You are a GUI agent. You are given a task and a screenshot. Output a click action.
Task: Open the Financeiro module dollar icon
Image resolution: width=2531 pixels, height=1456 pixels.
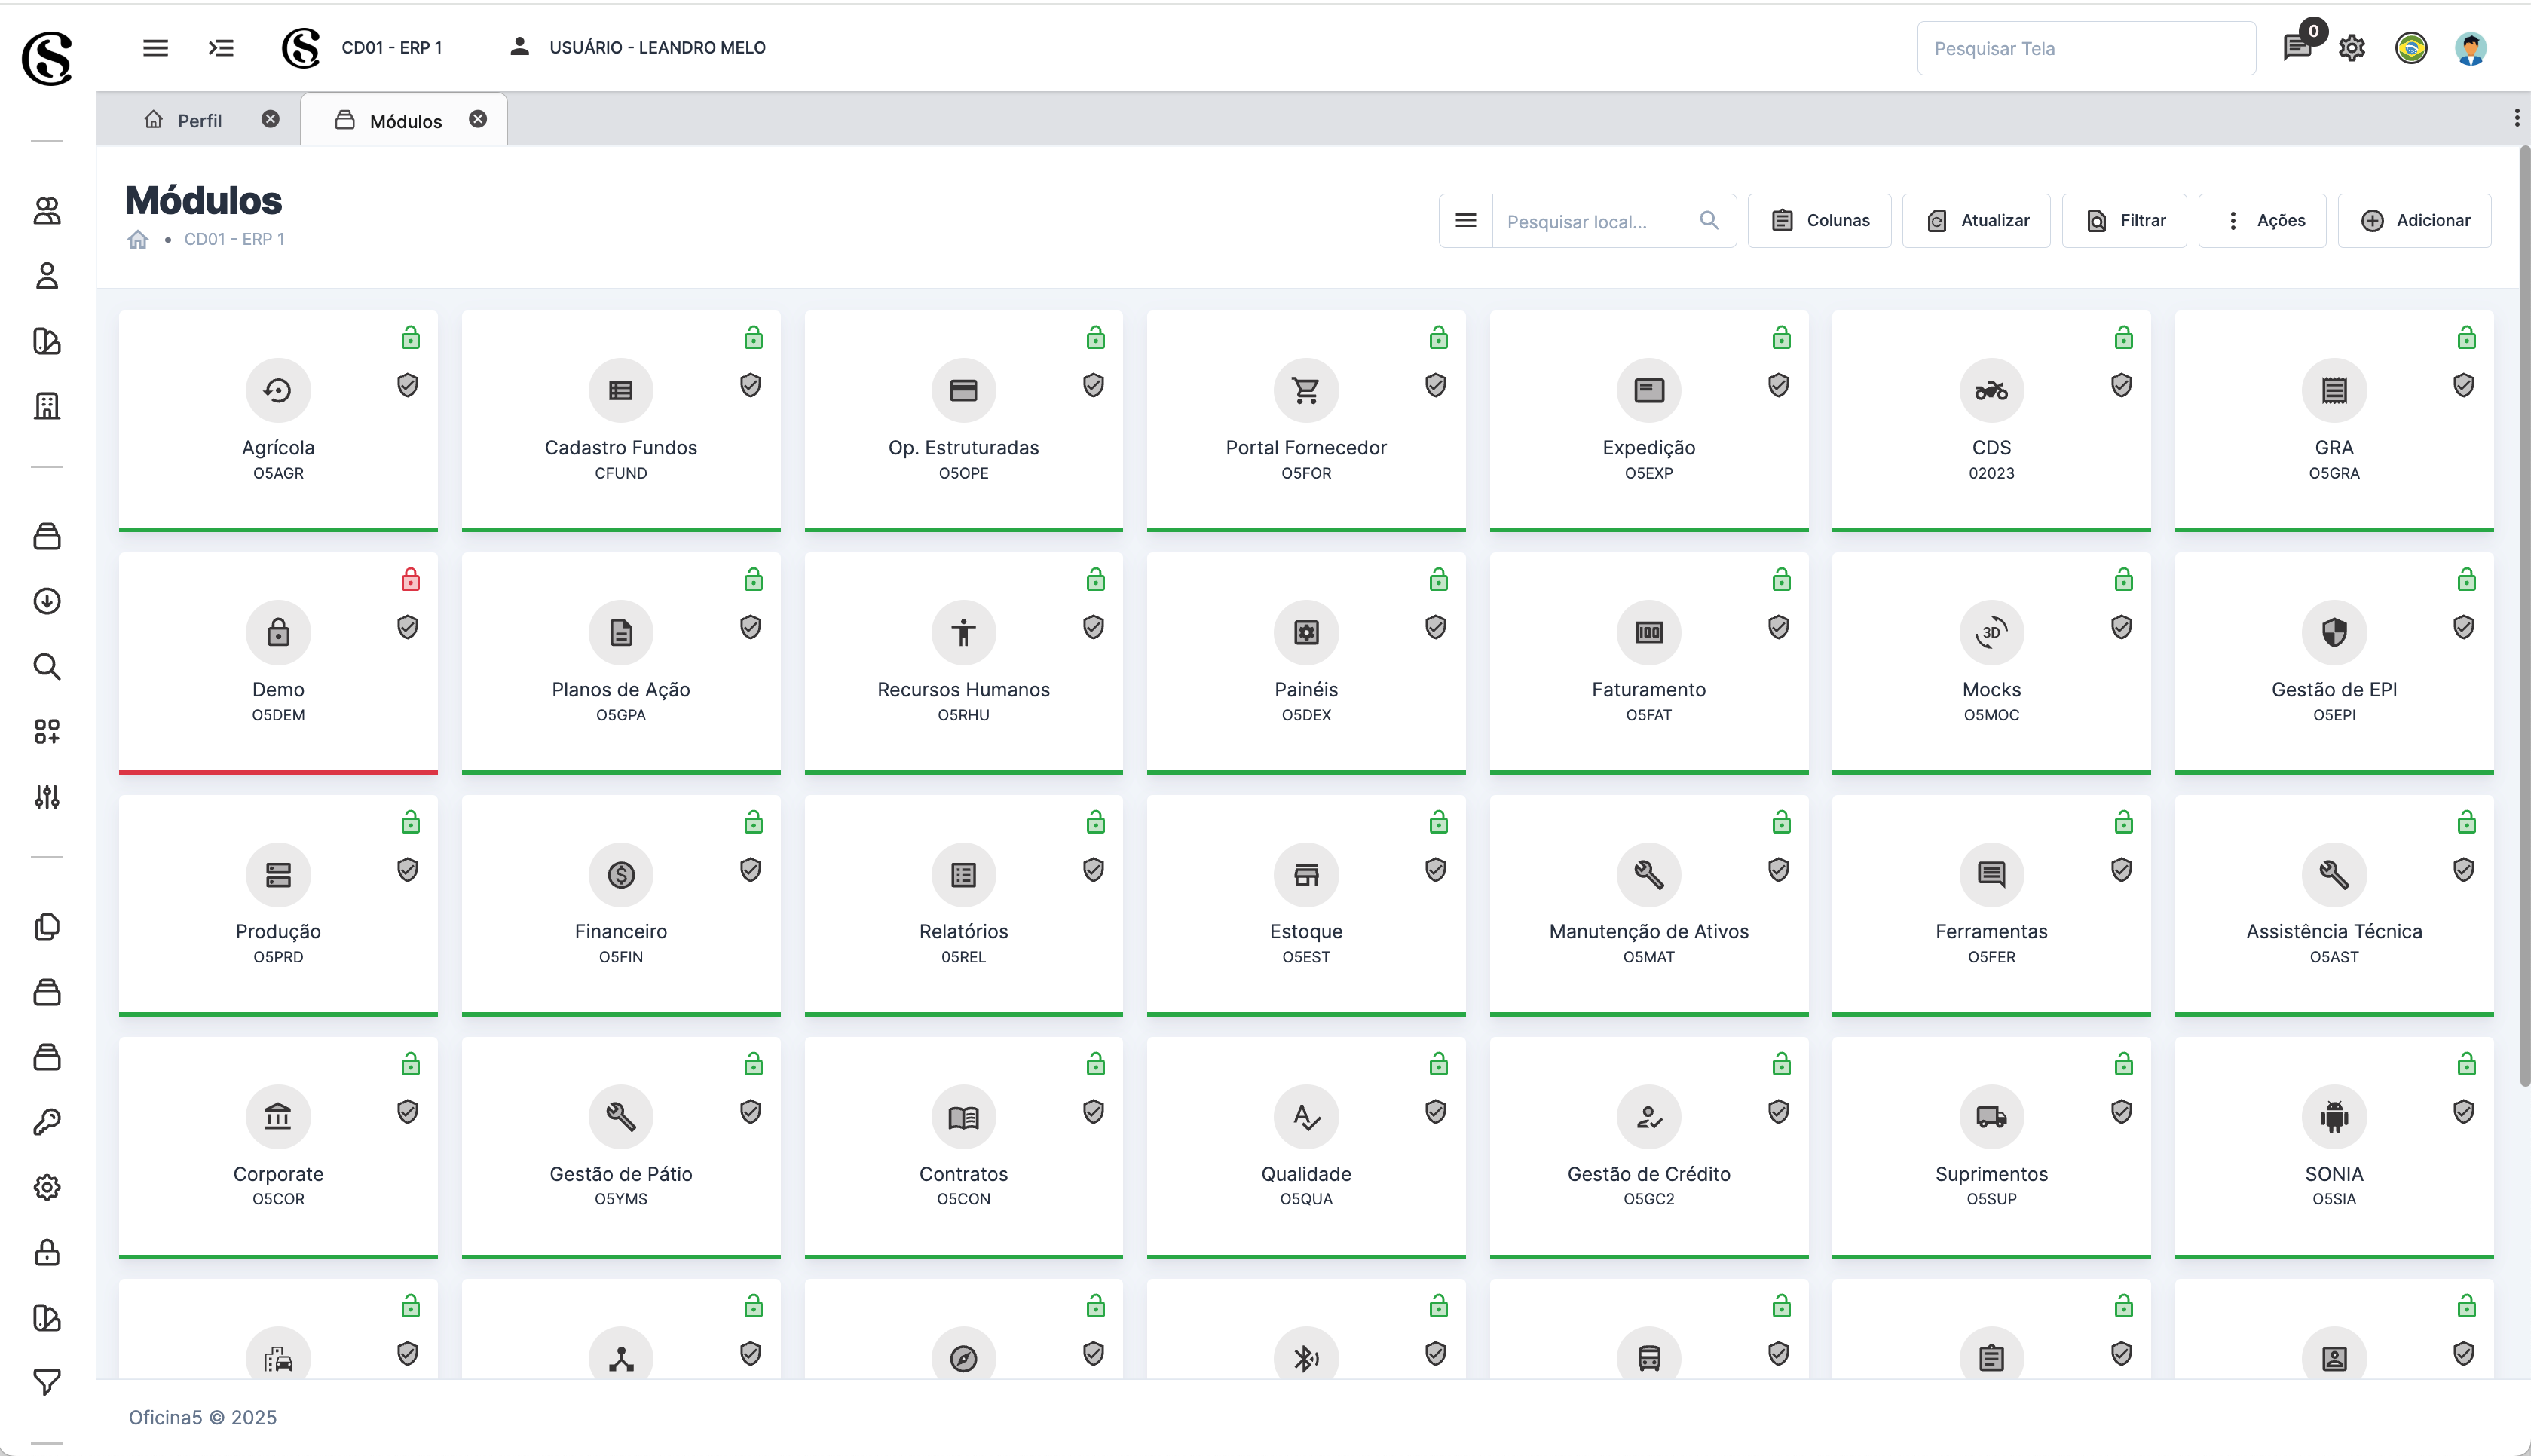click(x=620, y=875)
